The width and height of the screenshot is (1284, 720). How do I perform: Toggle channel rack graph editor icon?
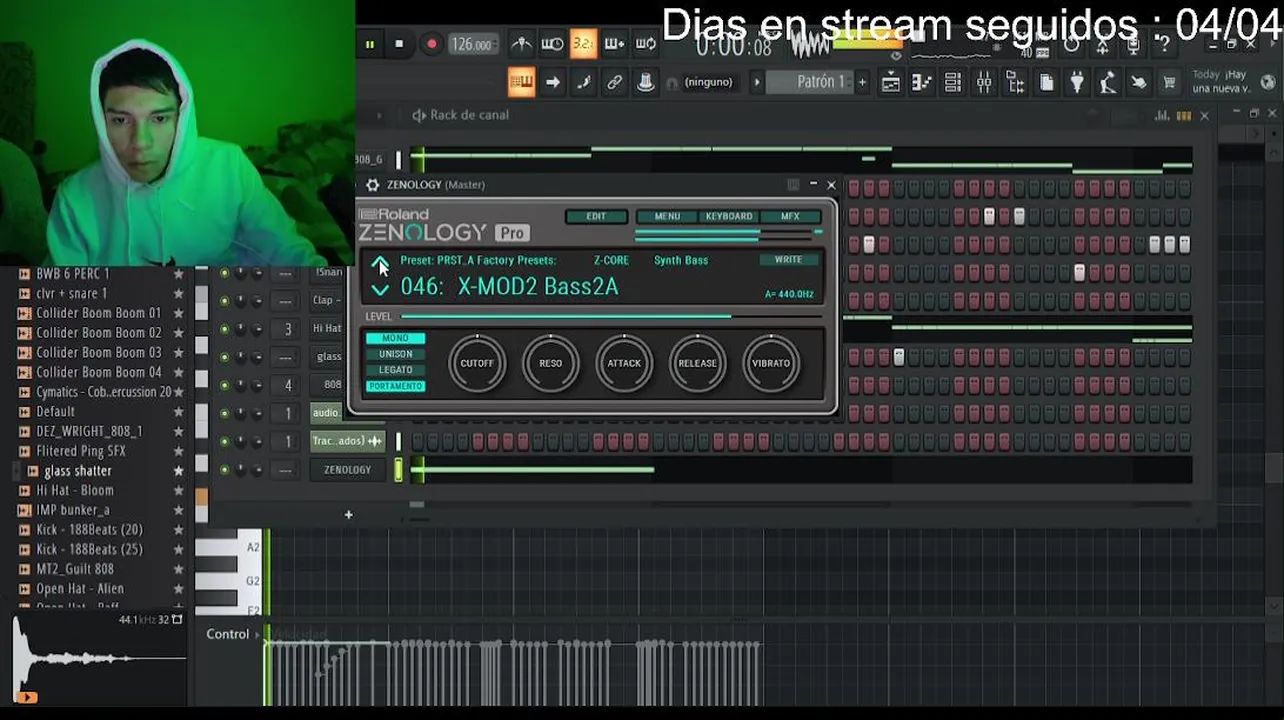tap(1162, 116)
